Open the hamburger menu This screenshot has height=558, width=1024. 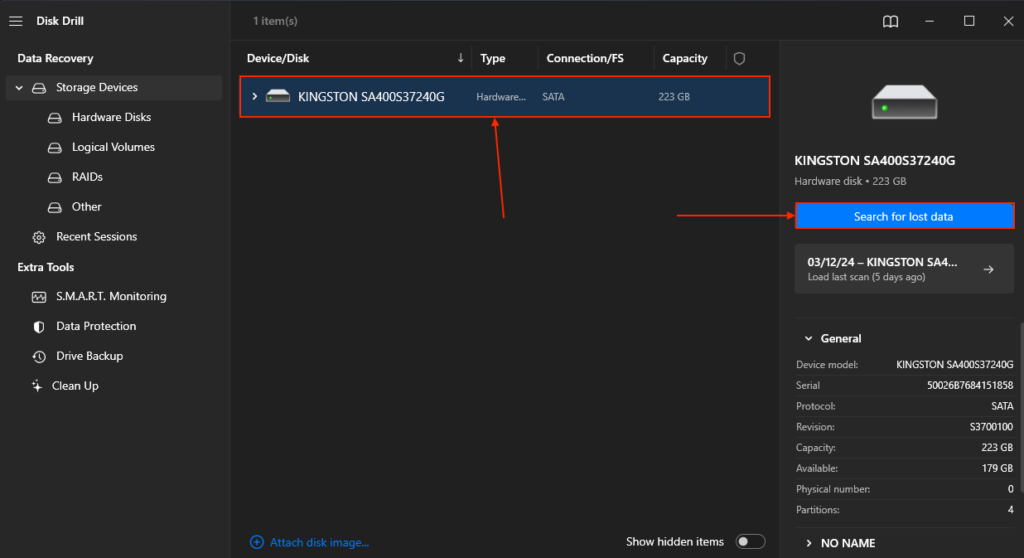tap(16, 22)
